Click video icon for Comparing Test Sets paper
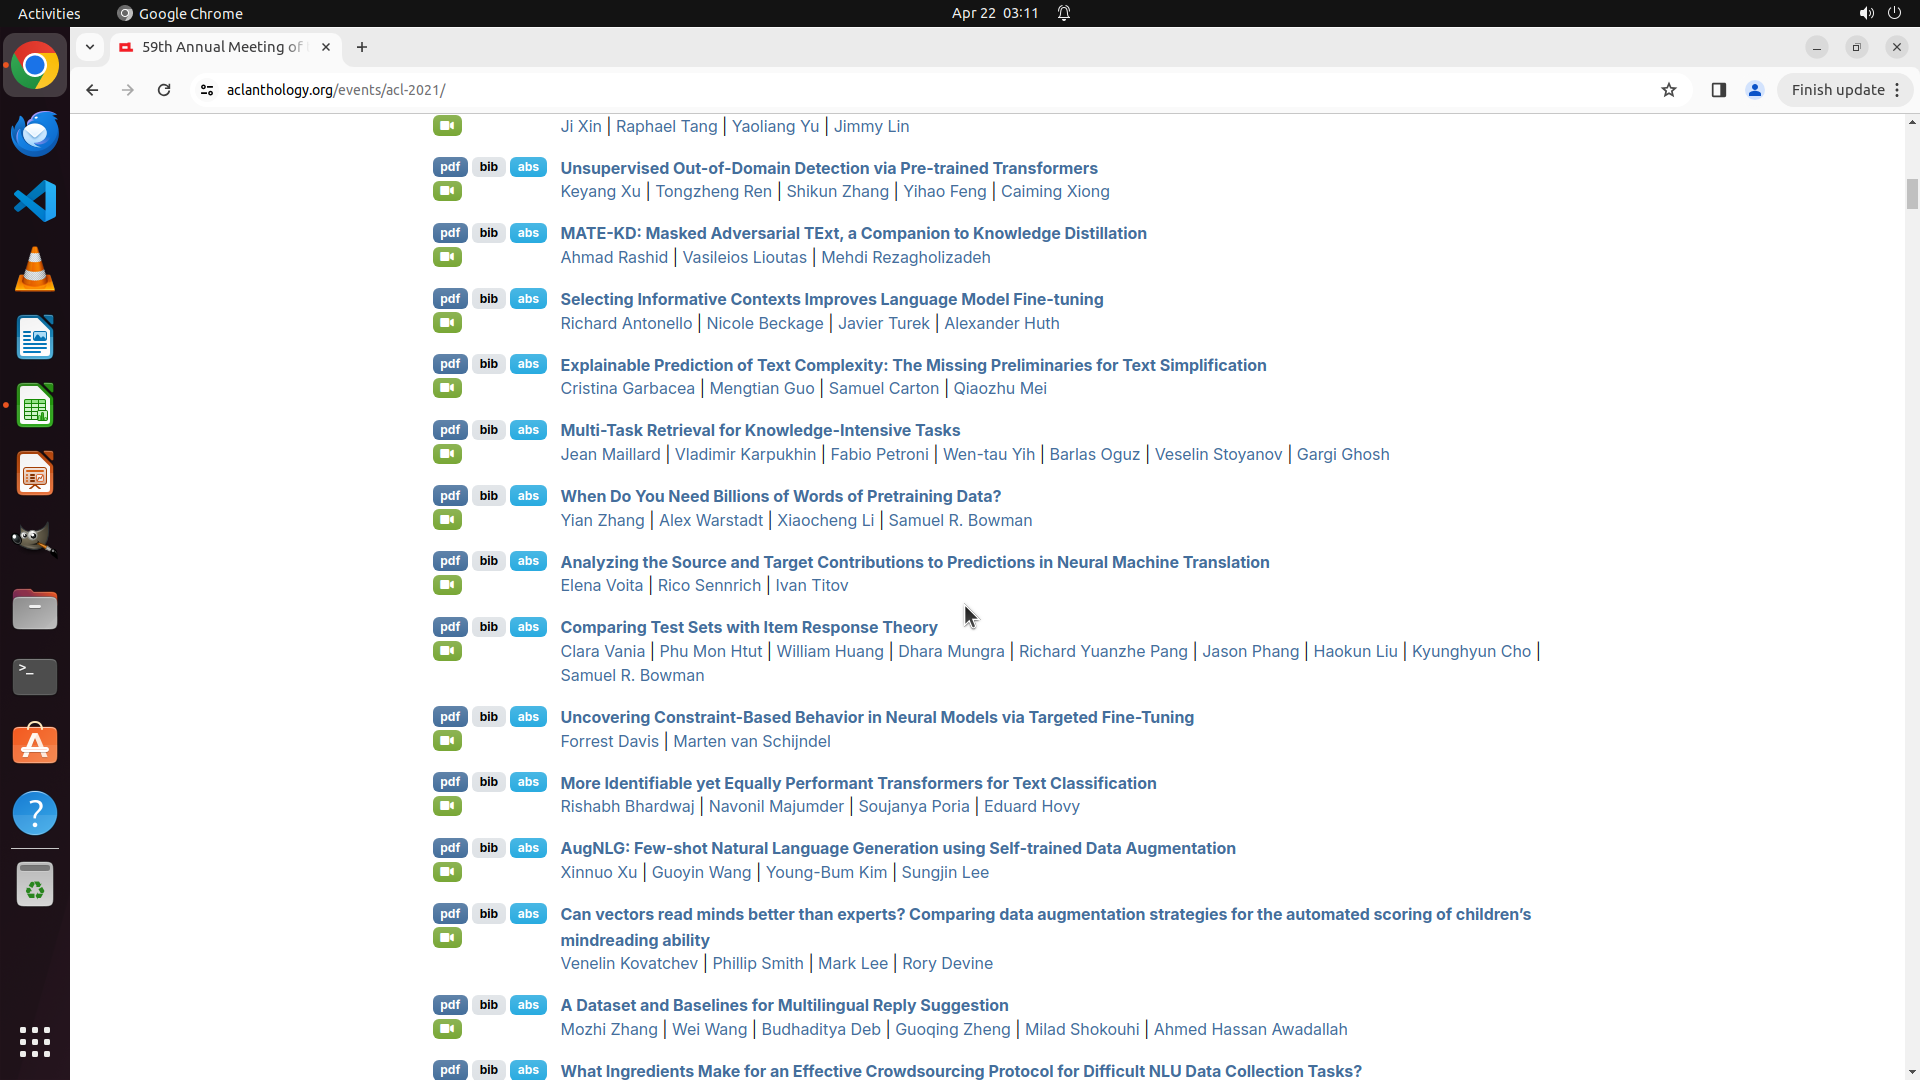This screenshot has width=1920, height=1080. coord(447,652)
